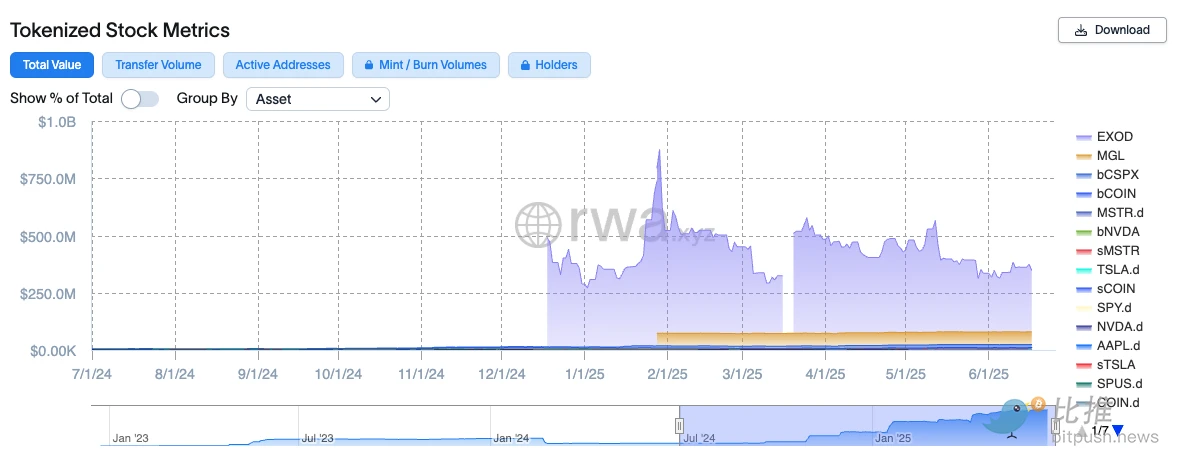The width and height of the screenshot is (1179, 464).
Task: Toggle MGL series in legend
Action: 1102,156
